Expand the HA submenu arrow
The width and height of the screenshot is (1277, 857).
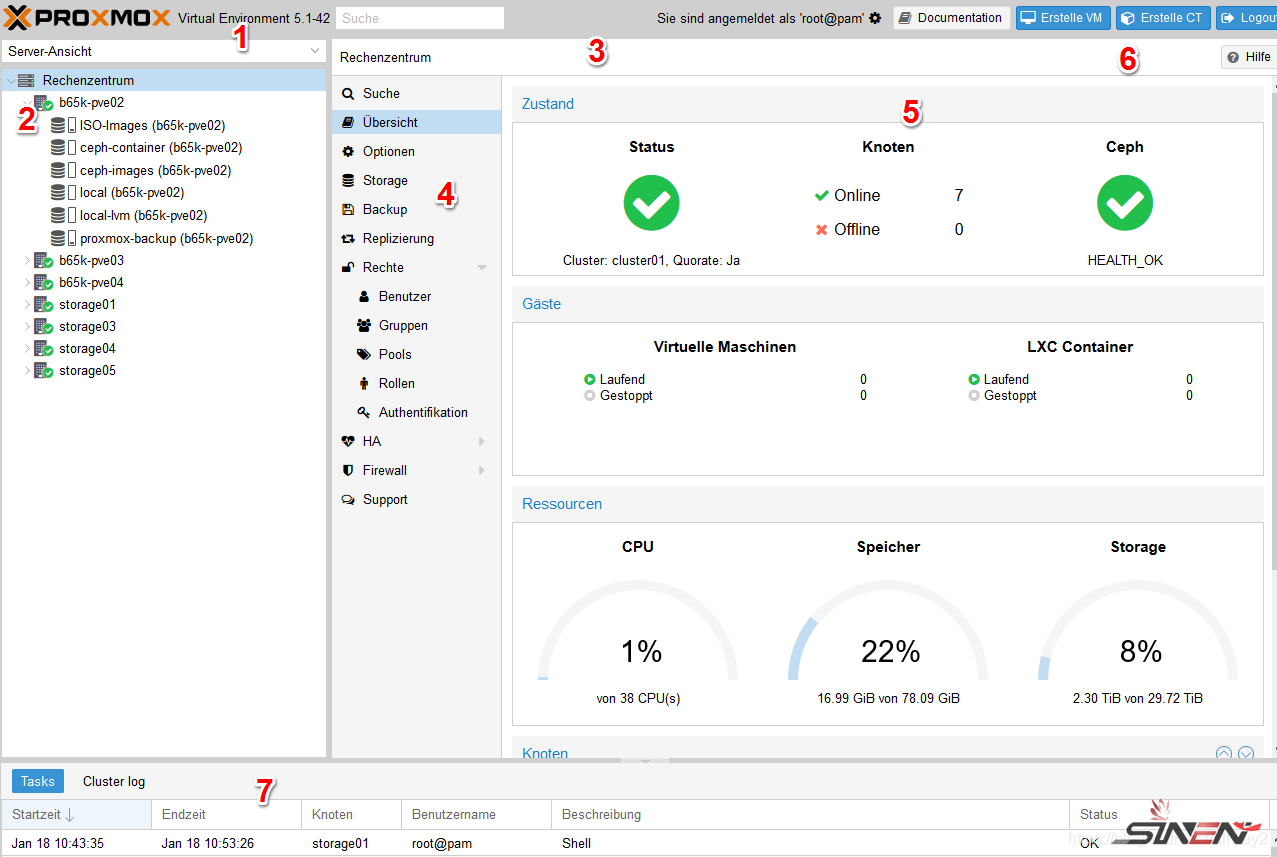coord(482,441)
